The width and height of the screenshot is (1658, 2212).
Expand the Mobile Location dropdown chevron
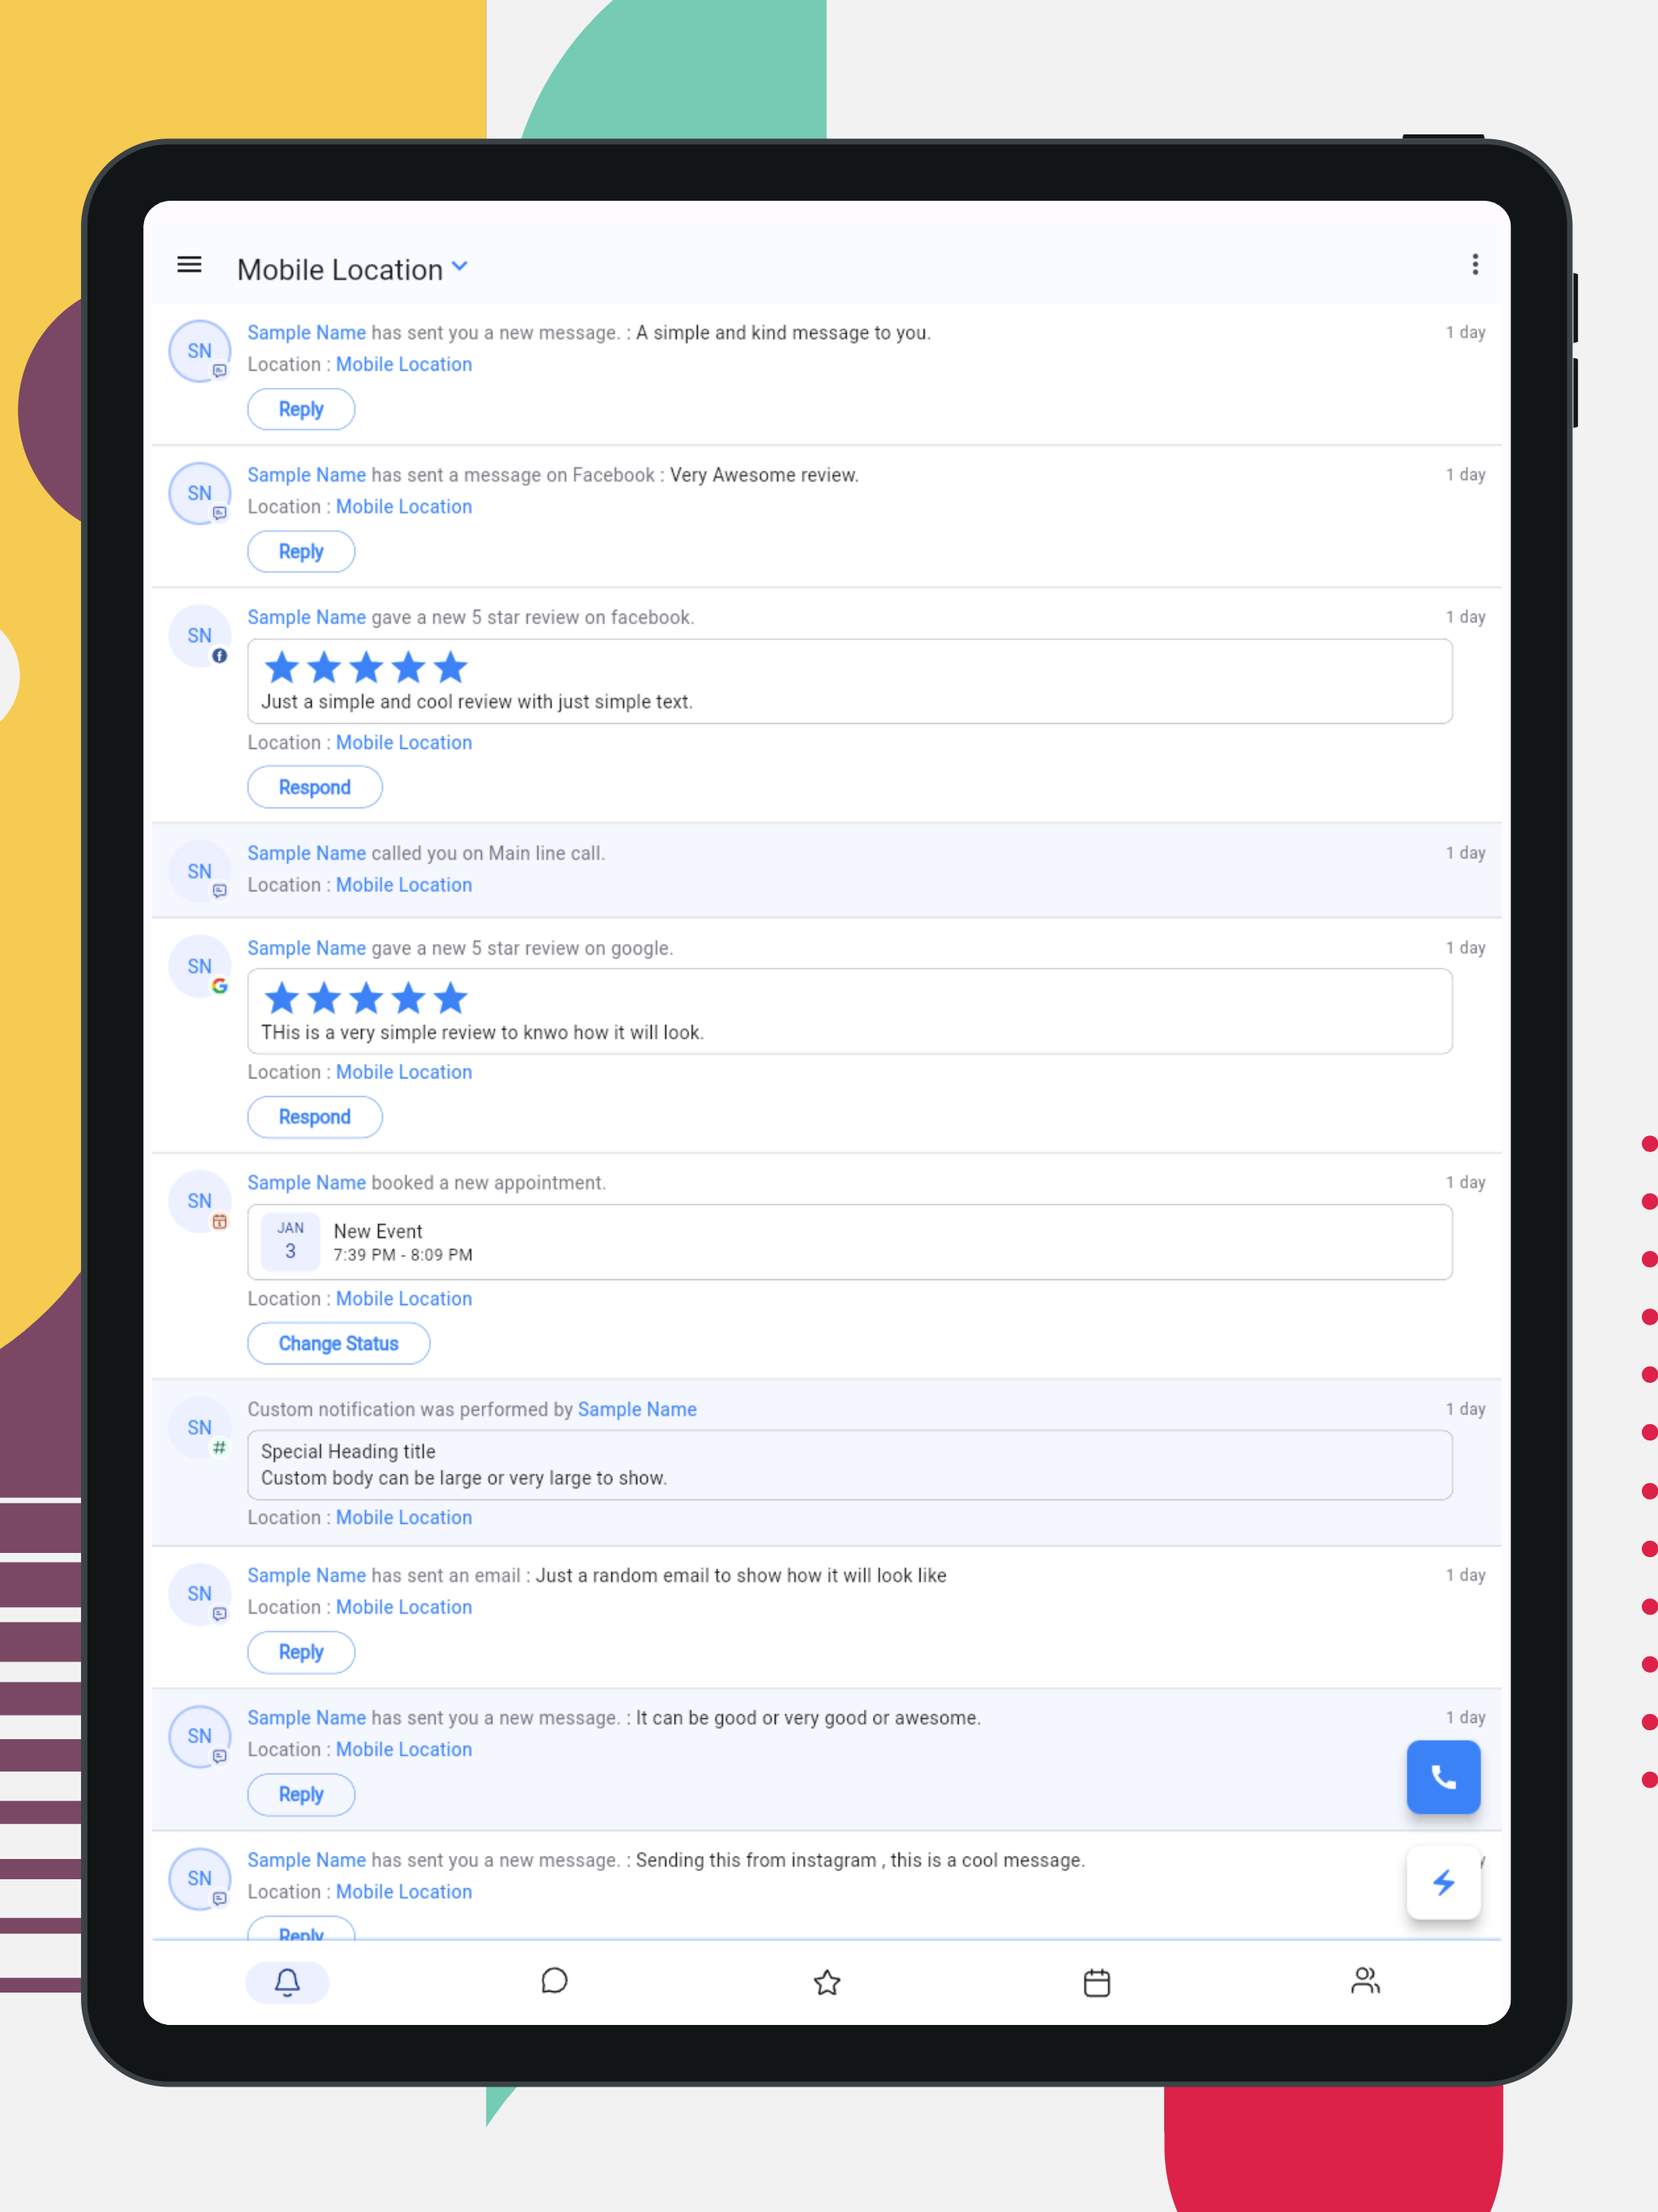coord(460,267)
